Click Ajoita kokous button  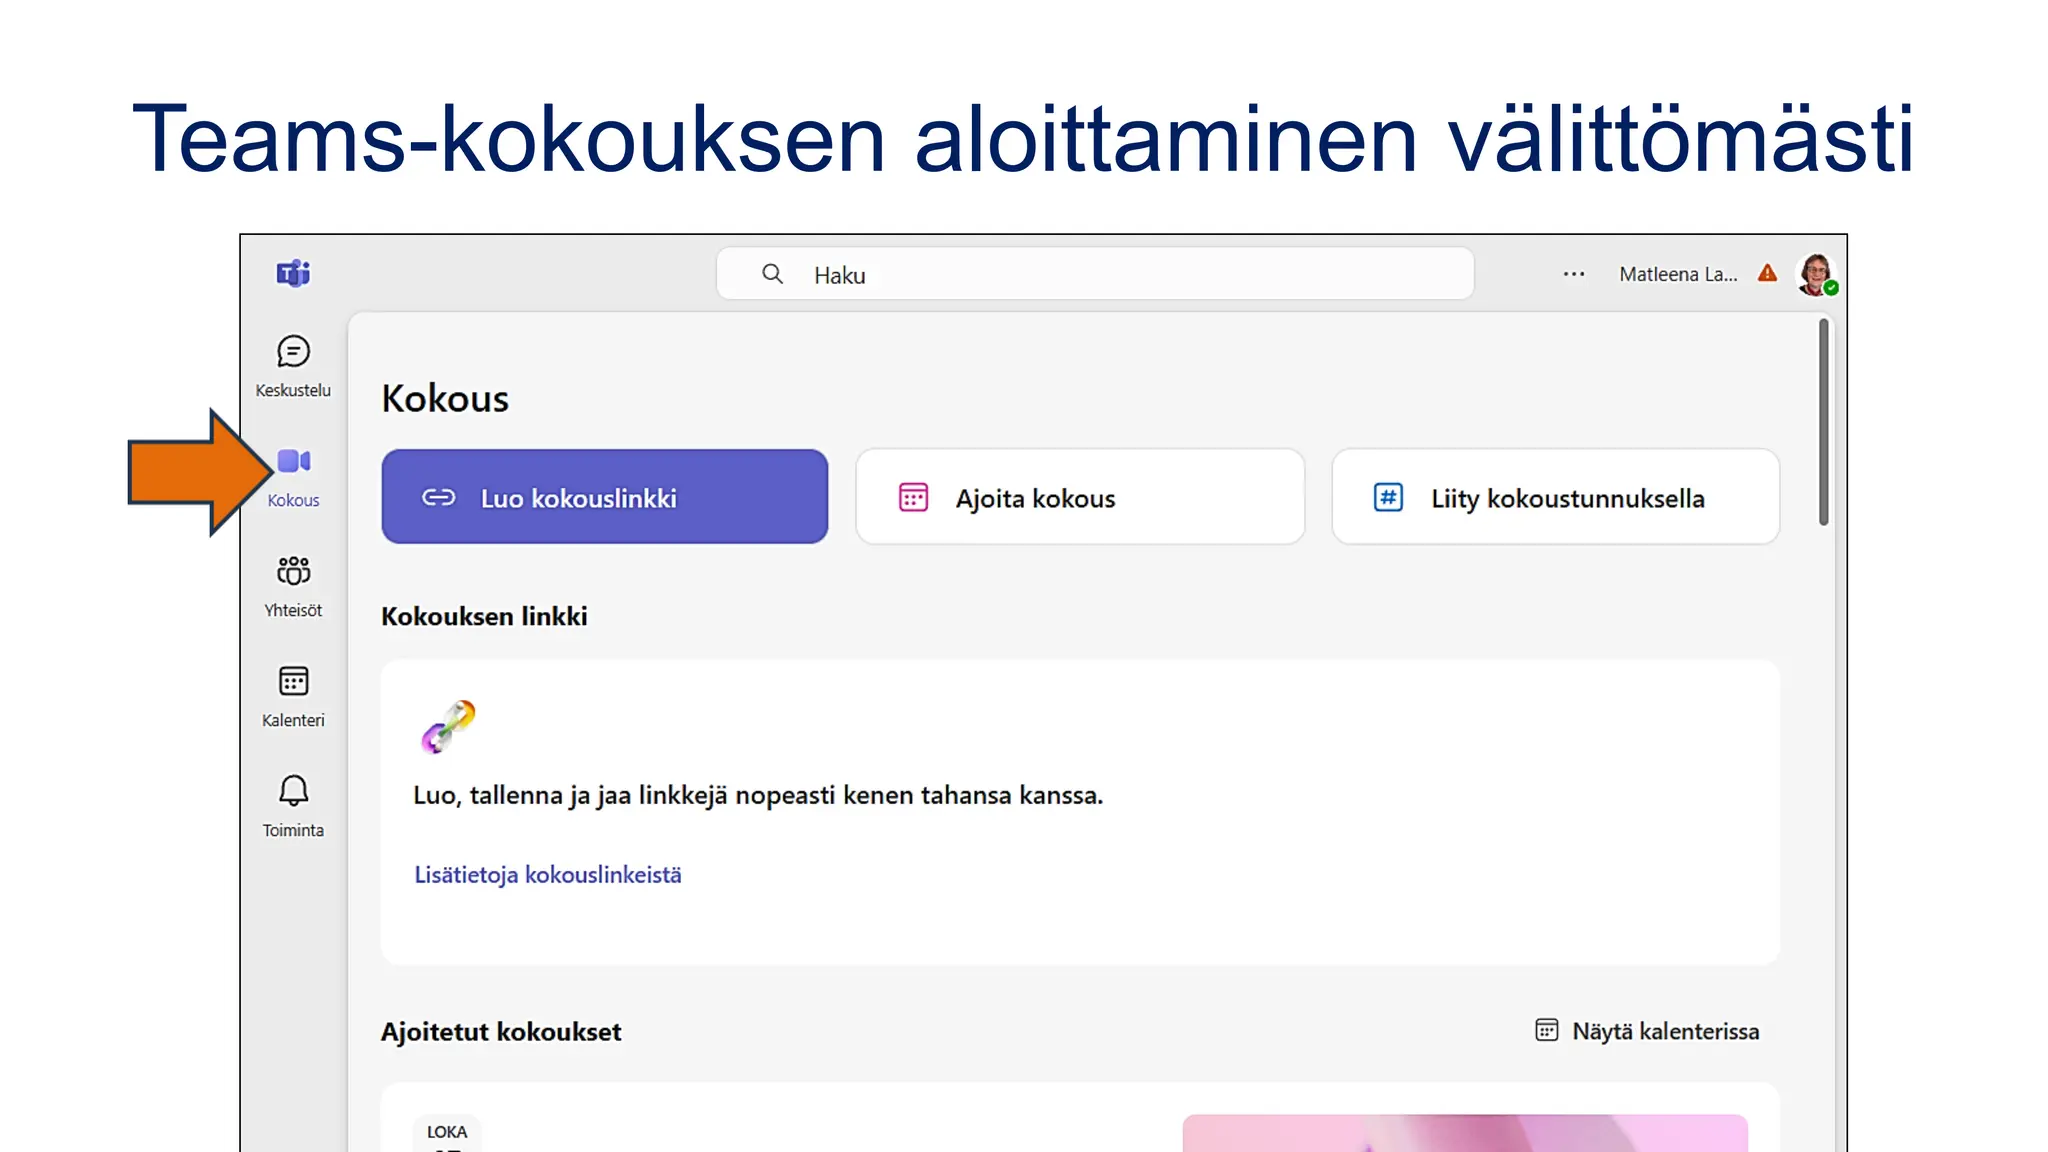point(1080,497)
